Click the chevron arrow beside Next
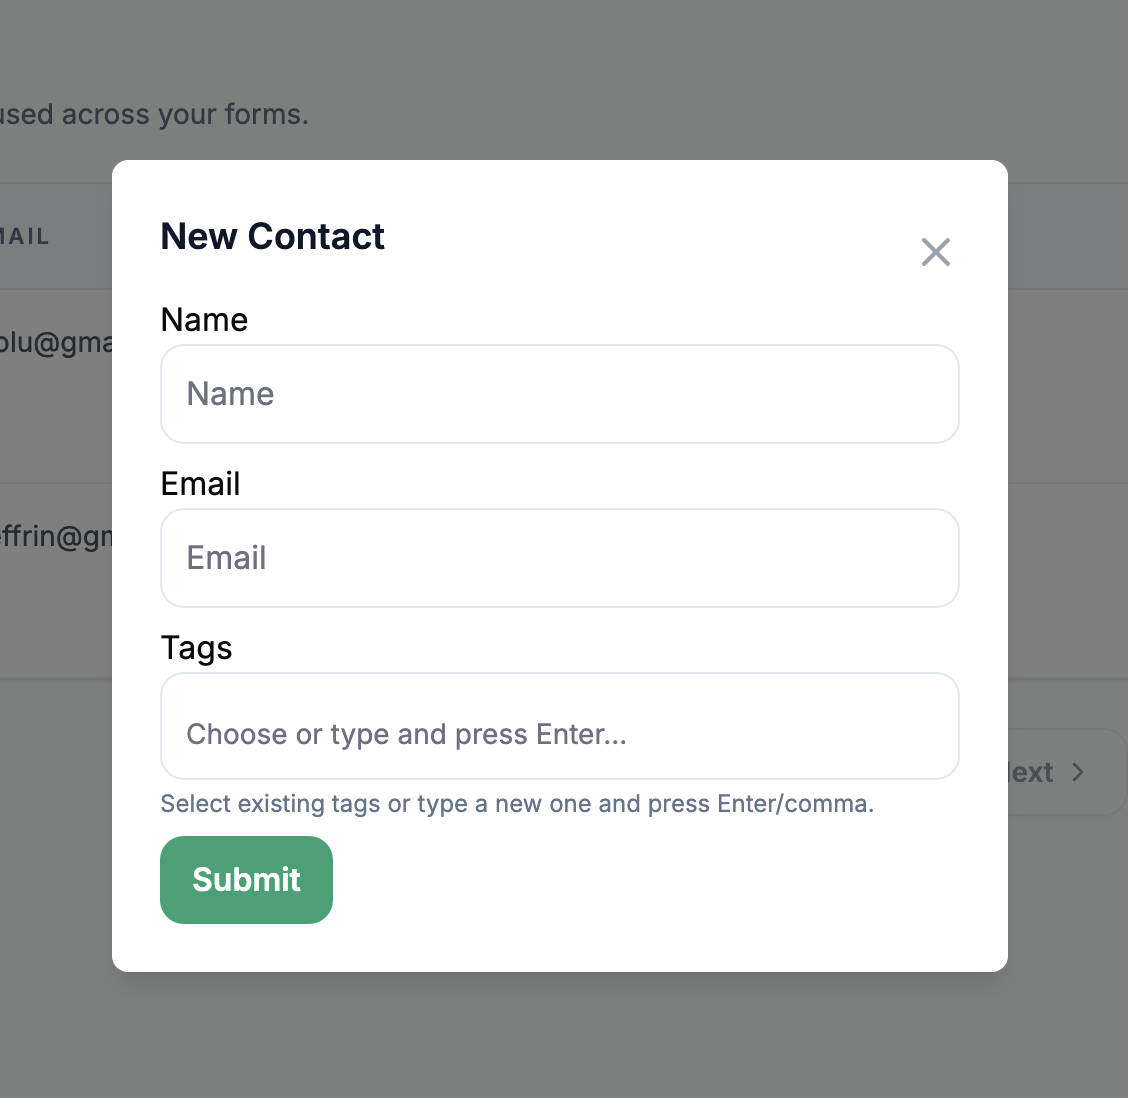 [x=1078, y=772]
